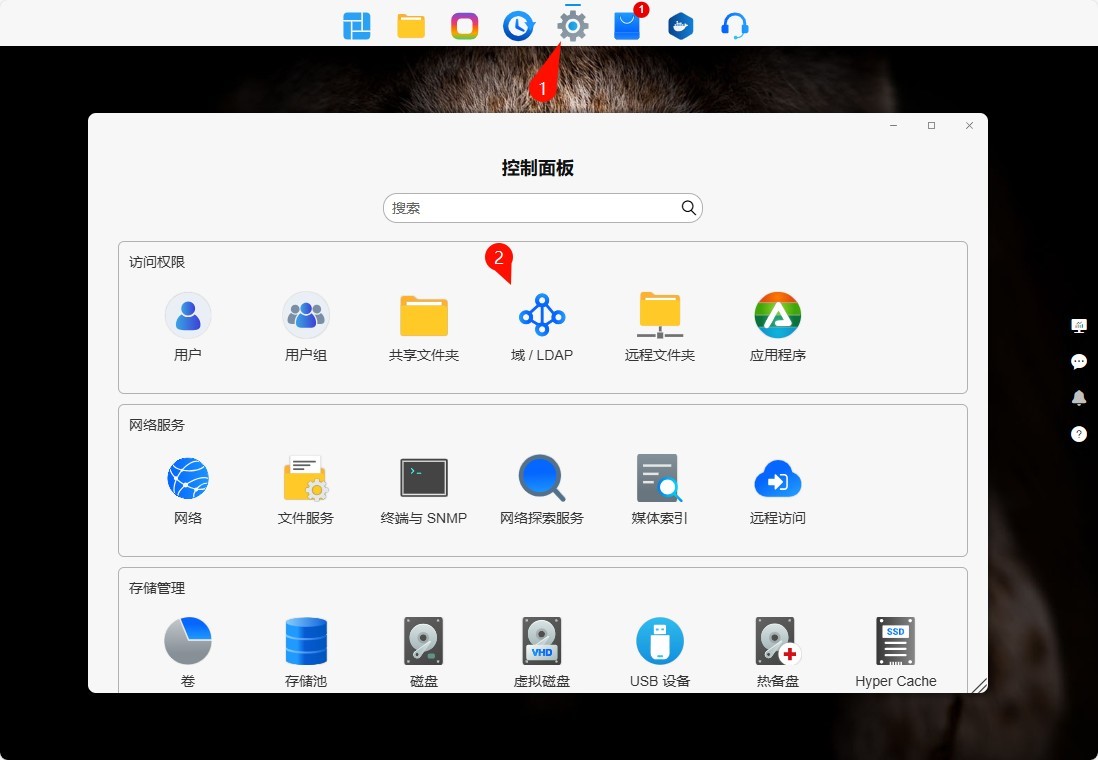Minimize the 控制面板 window

[894, 125]
